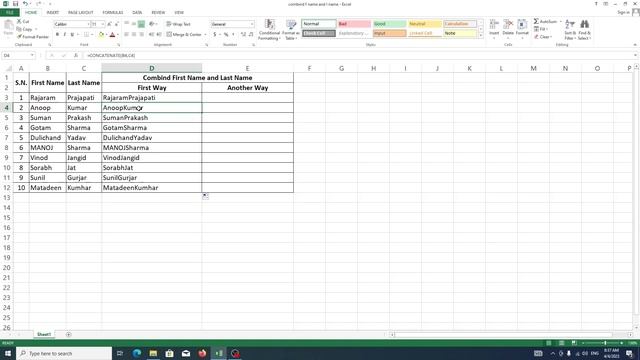Apply the Bad cell style
This screenshot has height=360, width=640.
tap(354, 24)
